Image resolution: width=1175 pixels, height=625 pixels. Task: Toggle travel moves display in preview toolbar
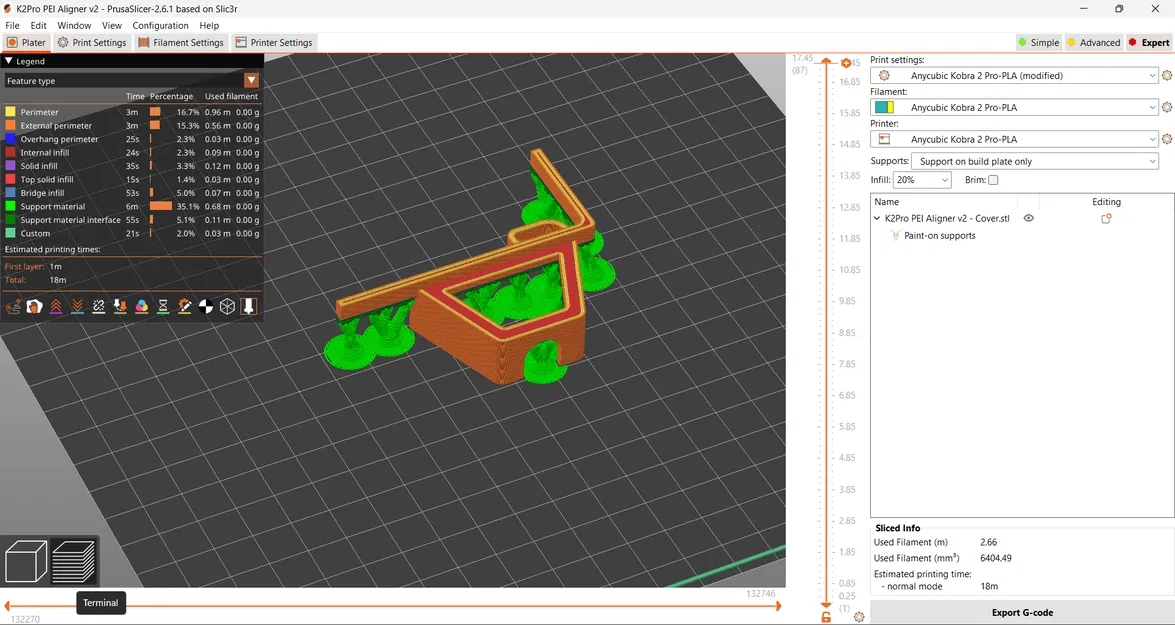click(x=13, y=306)
